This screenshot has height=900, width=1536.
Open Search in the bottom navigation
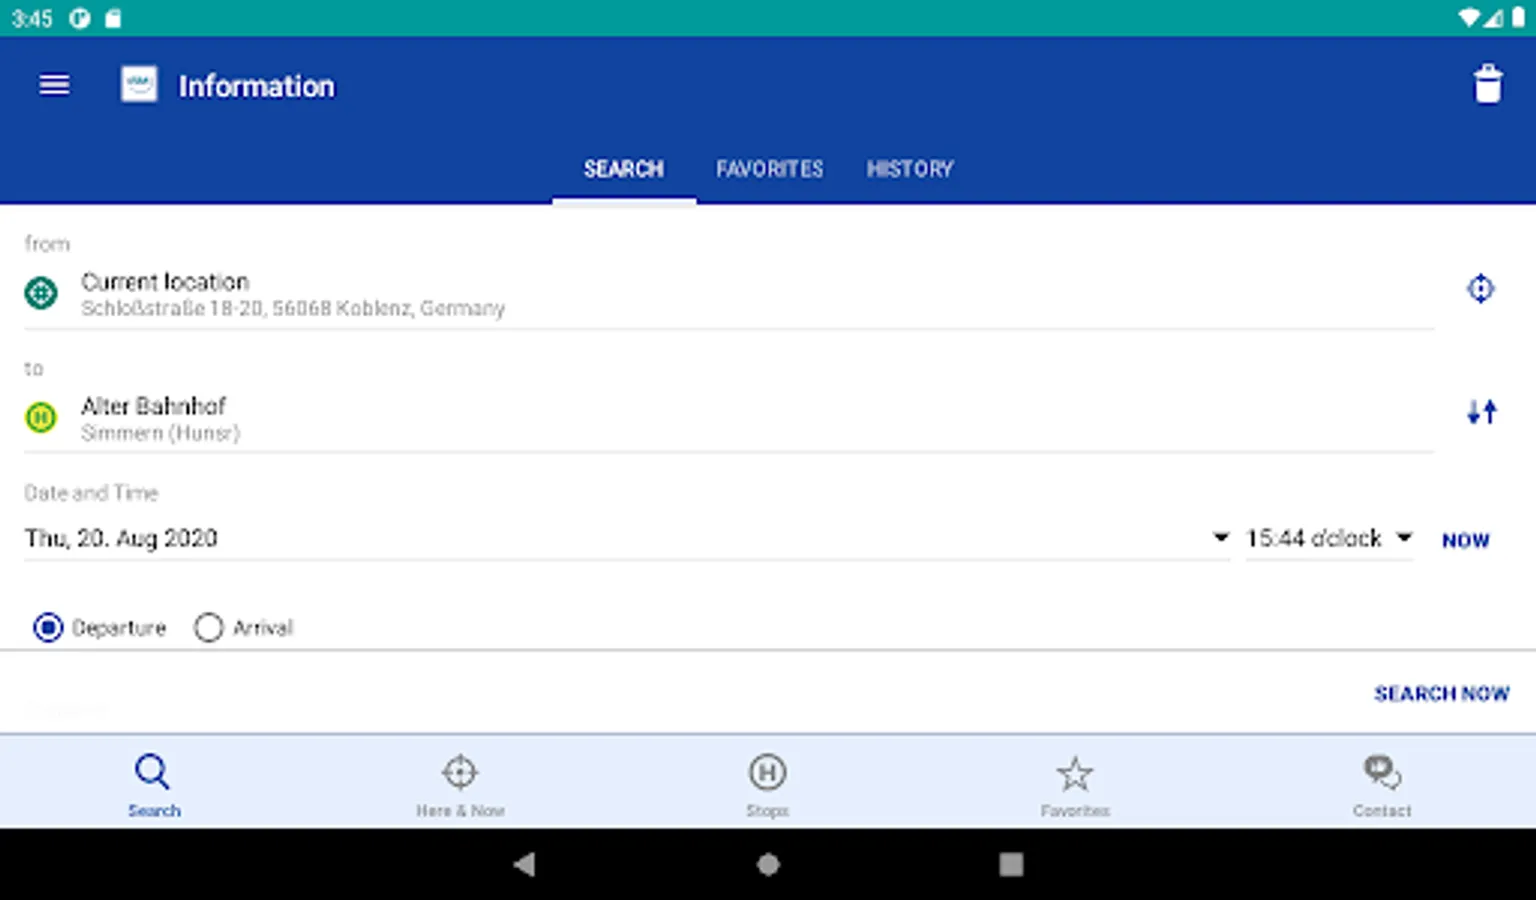point(154,785)
